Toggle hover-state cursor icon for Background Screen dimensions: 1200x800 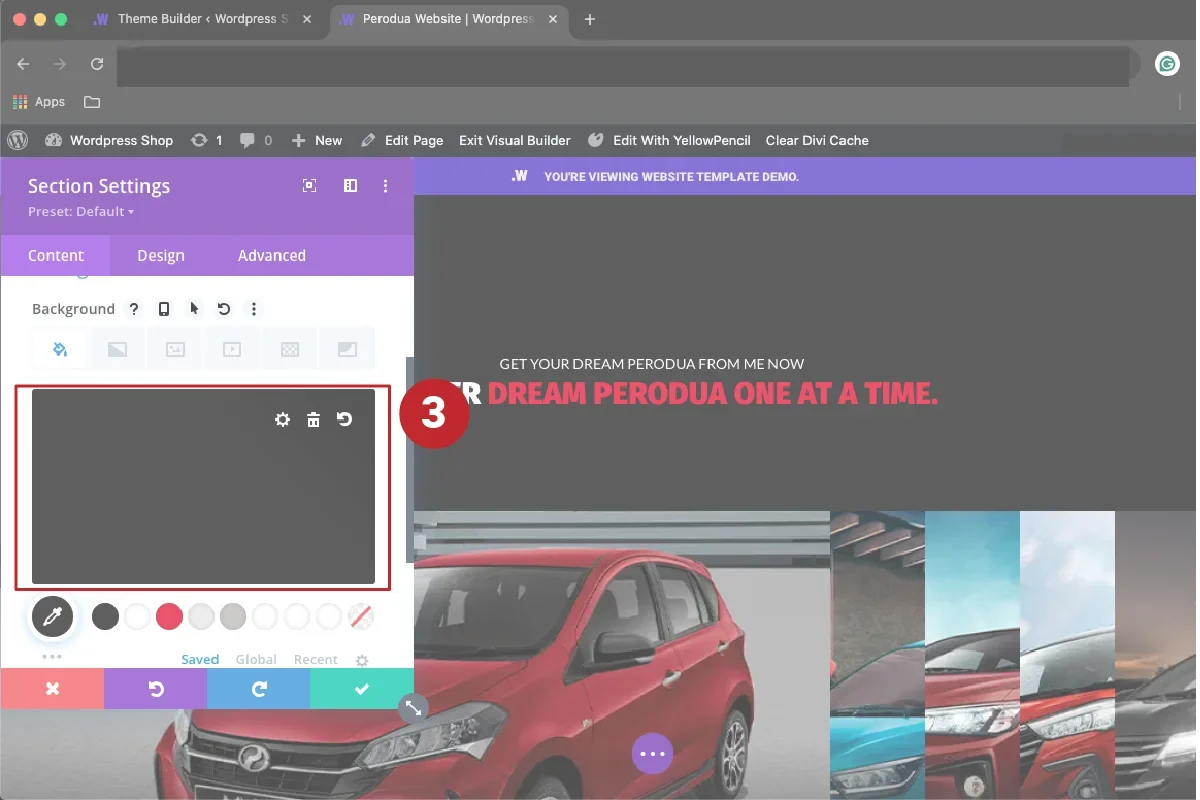tap(194, 309)
